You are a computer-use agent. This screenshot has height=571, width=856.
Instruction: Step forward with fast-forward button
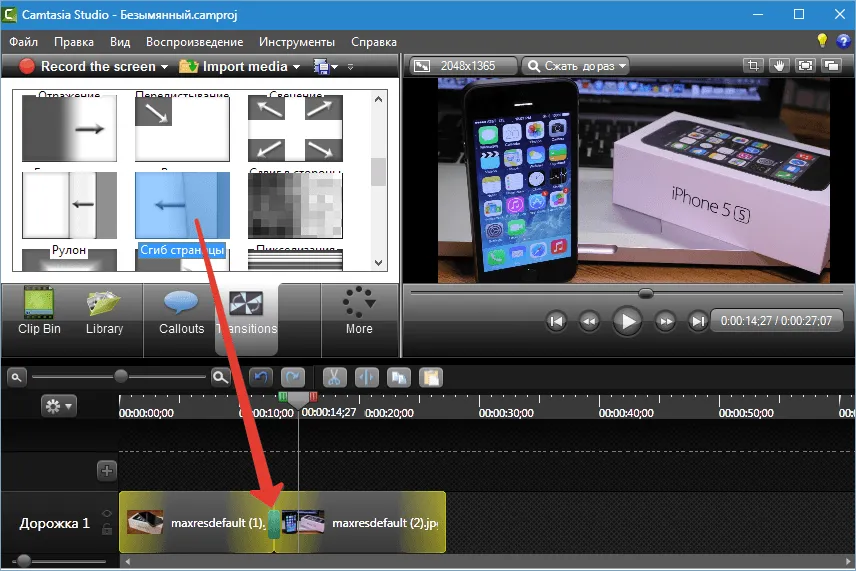point(665,322)
